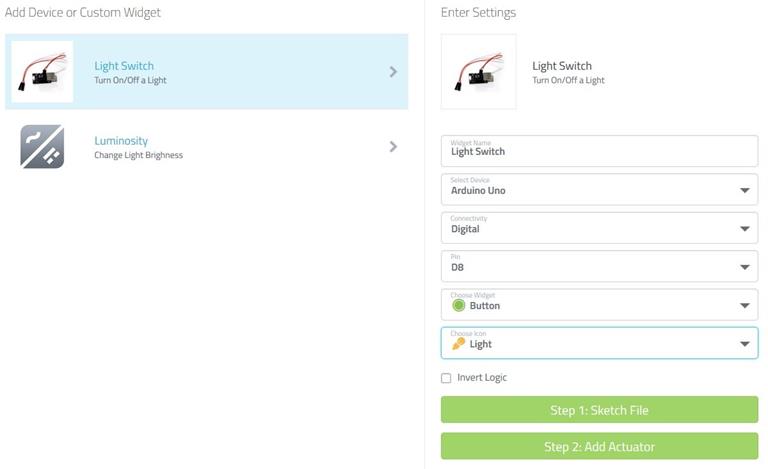Viewport: 768px width, 469px height.
Task: Open Luminosity entry via its chevron arrow
Action: click(x=393, y=146)
